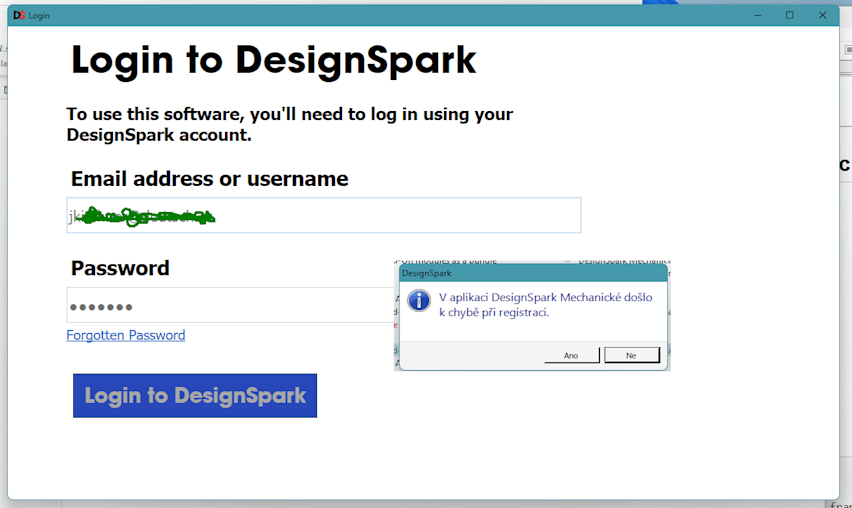
Task: Open the Forgotten Password link
Action: click(x=126, y=335)
